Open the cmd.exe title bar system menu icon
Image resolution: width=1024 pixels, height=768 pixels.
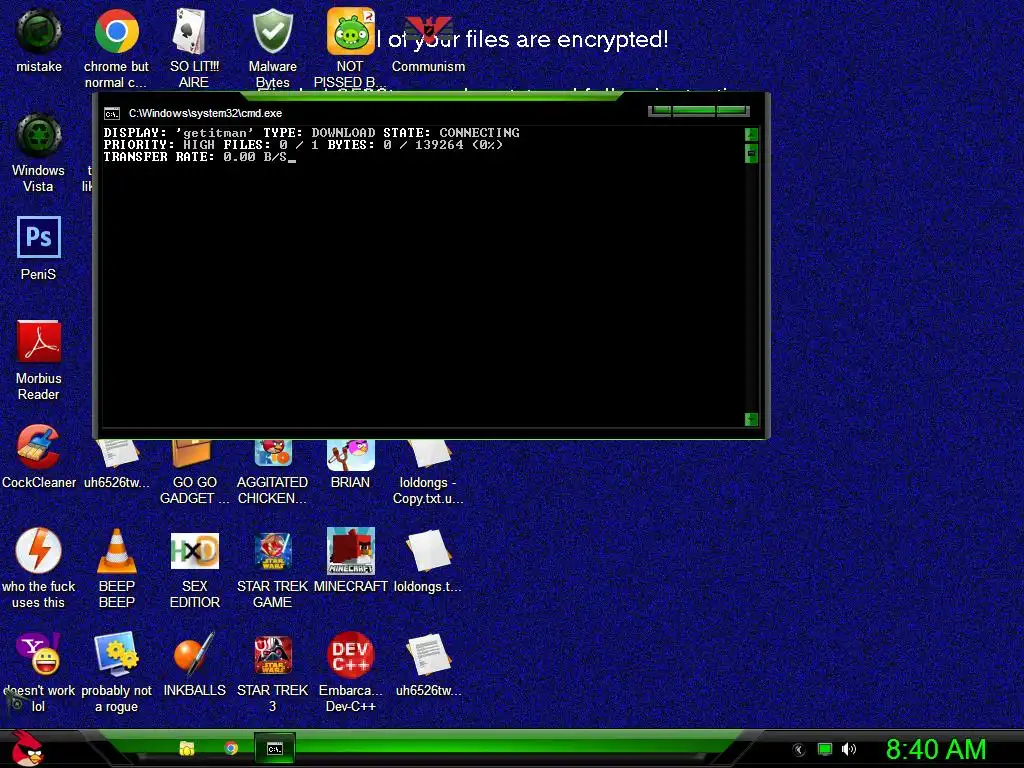tap(112, 114)
